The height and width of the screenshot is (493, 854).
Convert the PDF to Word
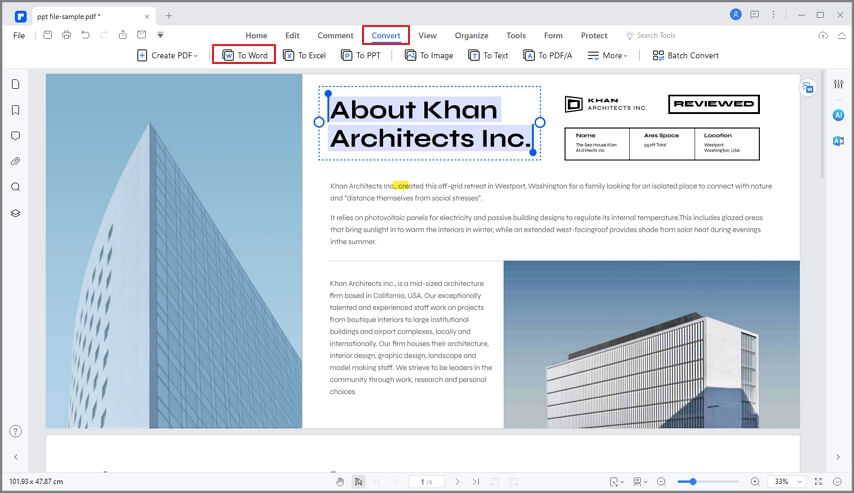pyautogui.click(x=245, y=55)
